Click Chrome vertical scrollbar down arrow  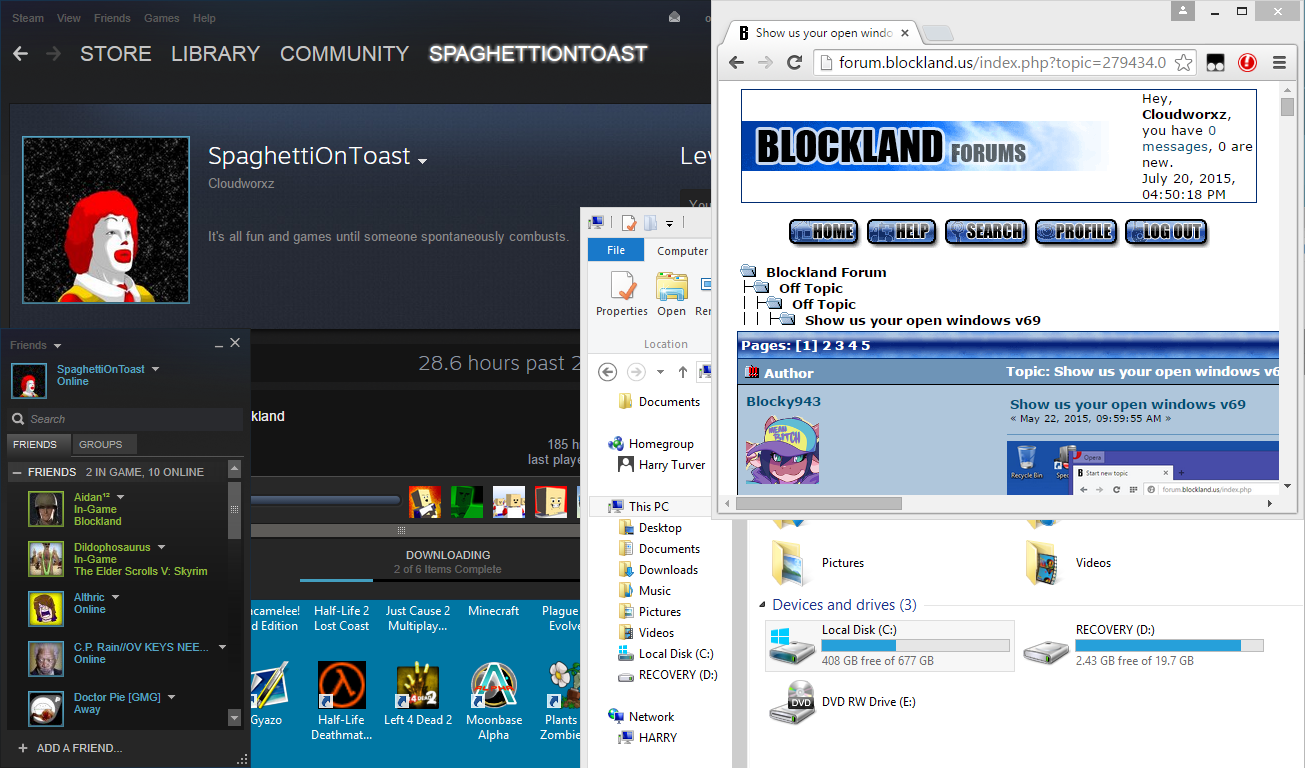tap(1288, 487)
